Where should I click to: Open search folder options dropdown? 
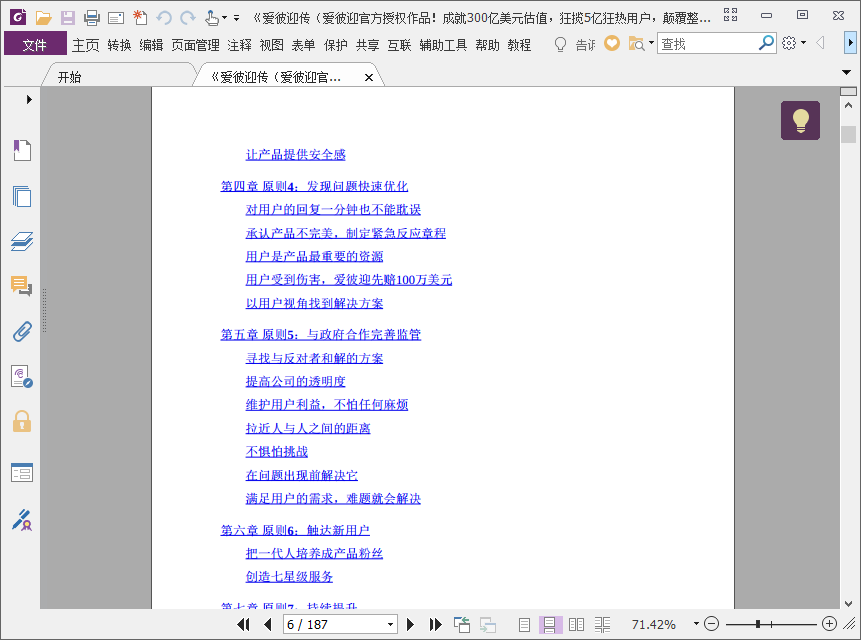[651, 43]
